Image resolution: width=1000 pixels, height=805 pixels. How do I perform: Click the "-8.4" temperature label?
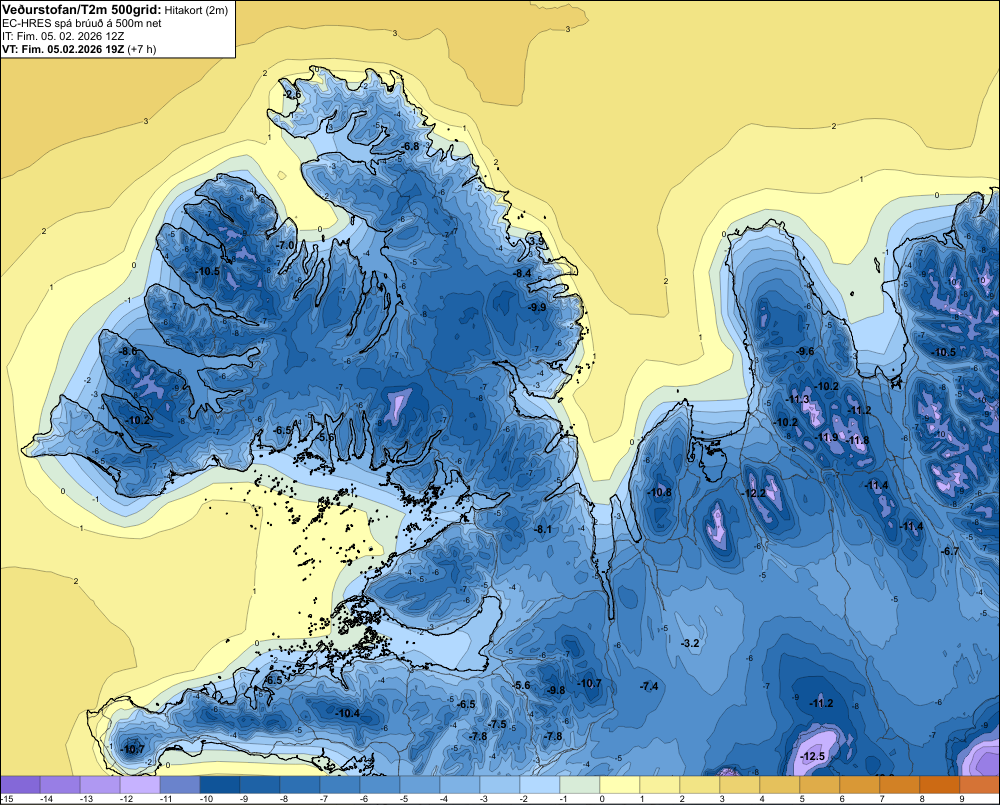click(522, 273)
